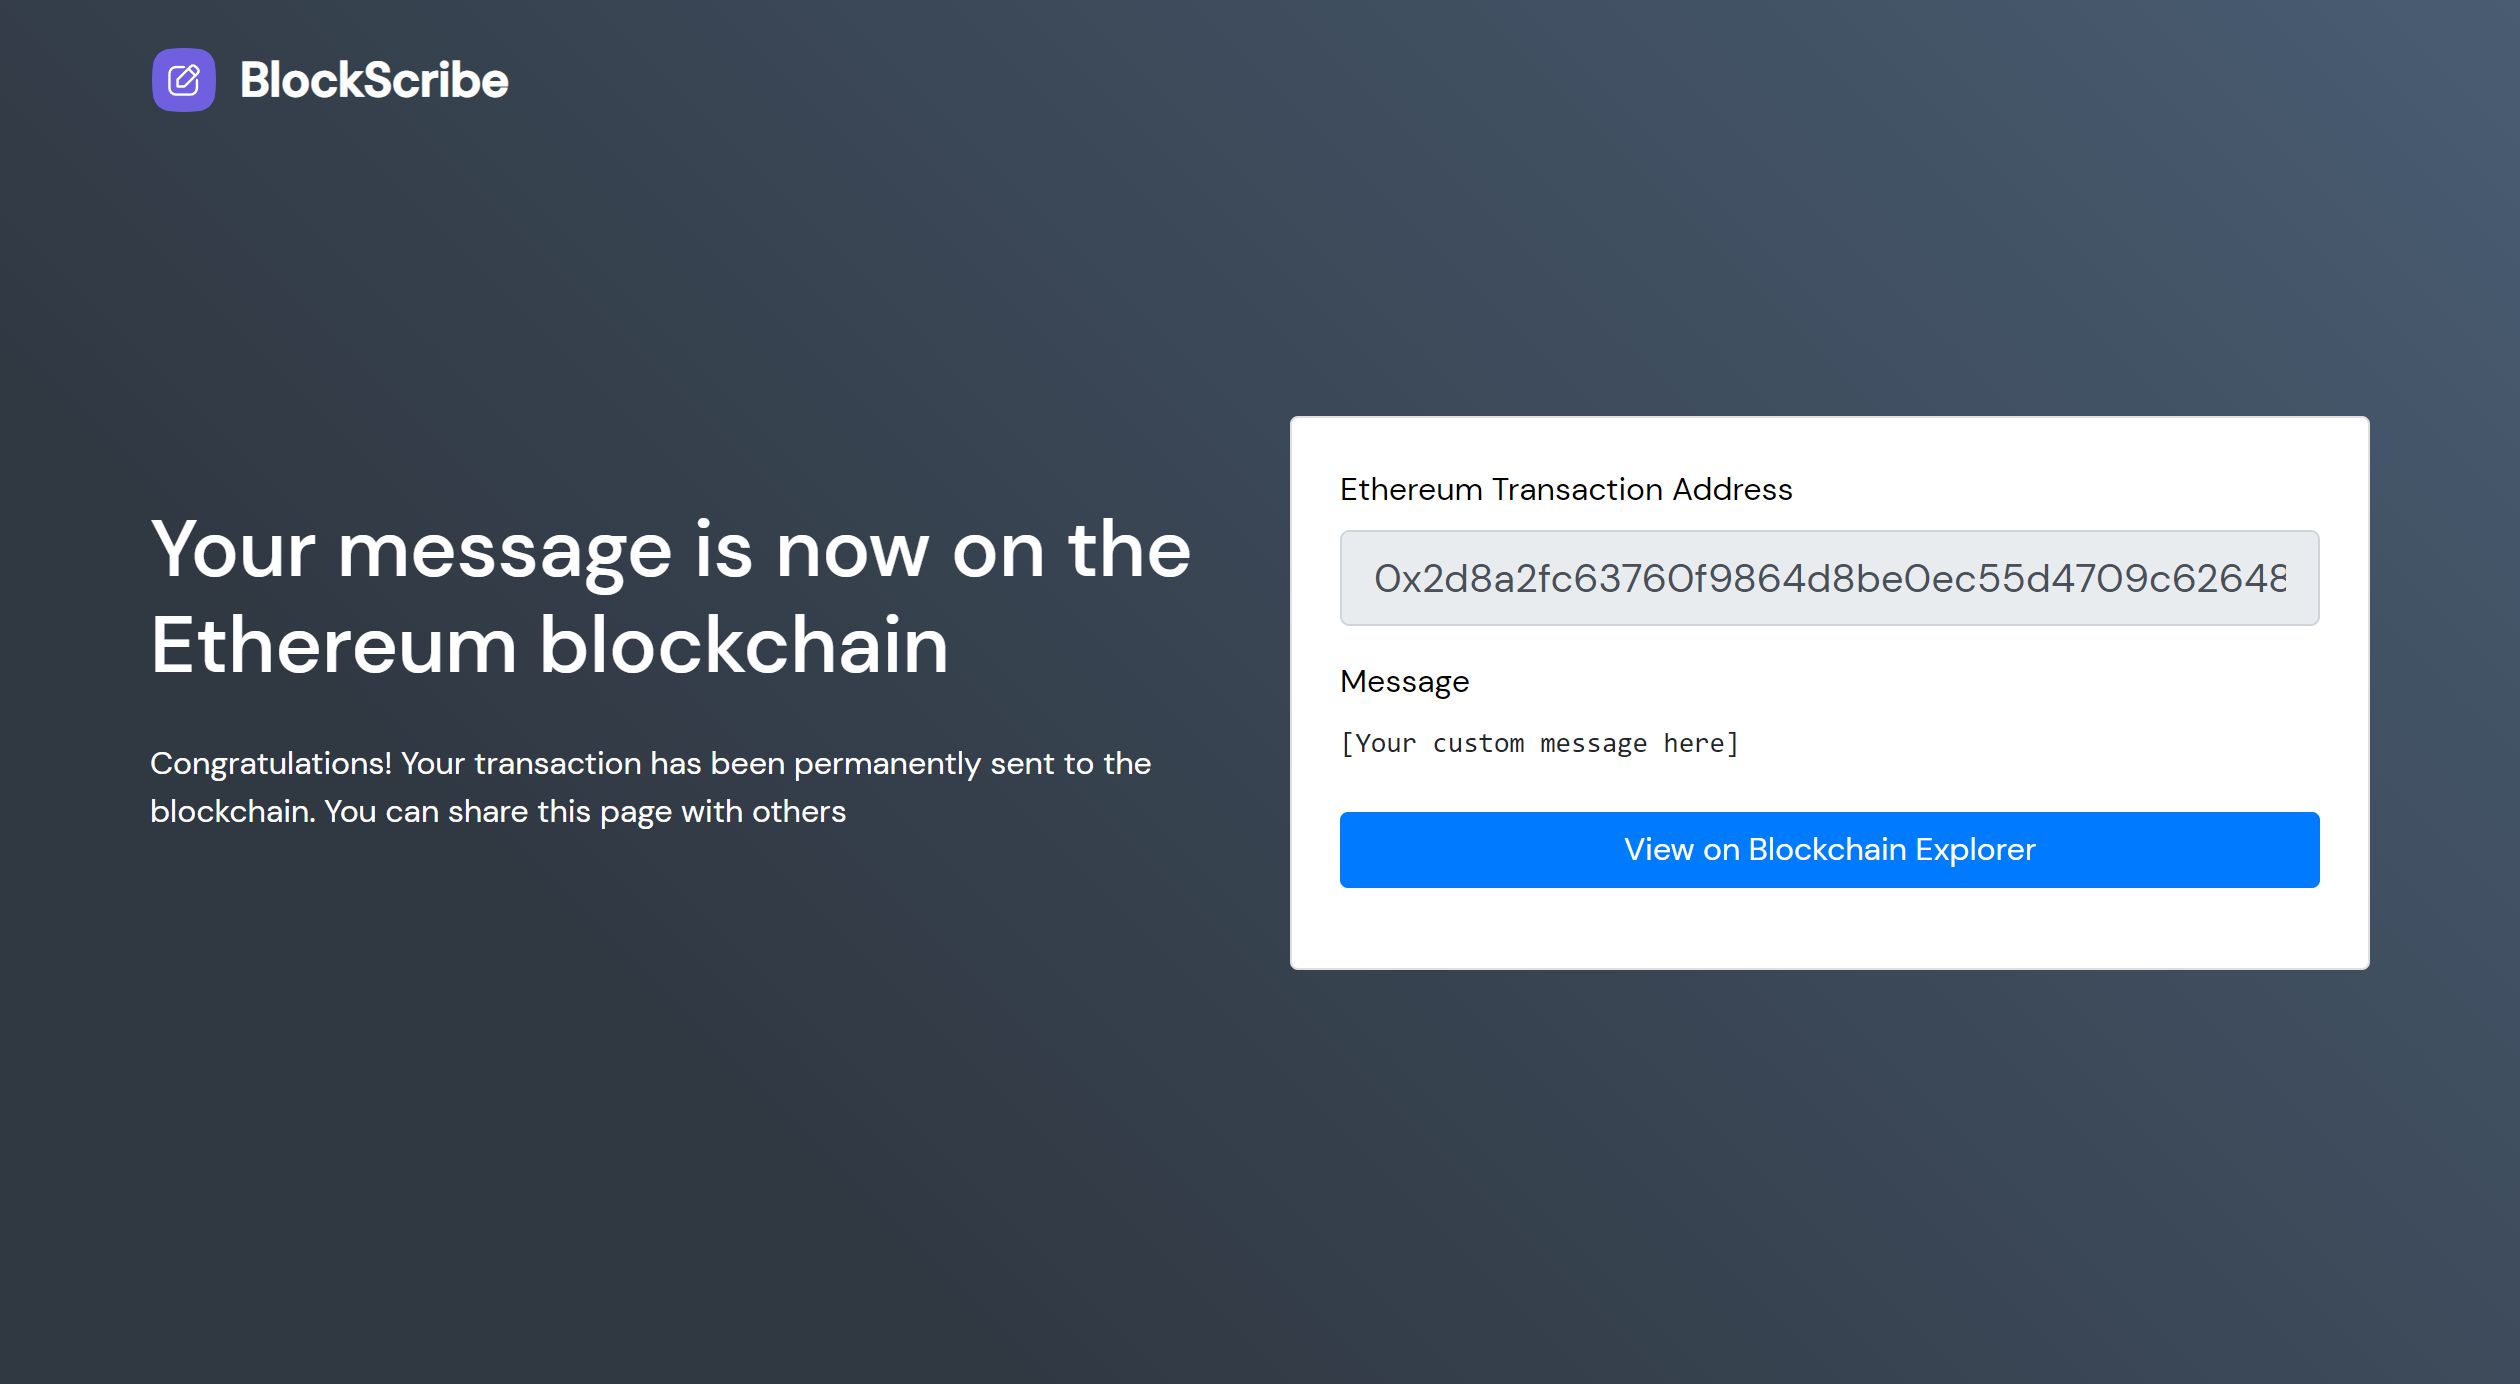
Task: Click the congratulations confirmation text
Action: [x=650, y=786]
